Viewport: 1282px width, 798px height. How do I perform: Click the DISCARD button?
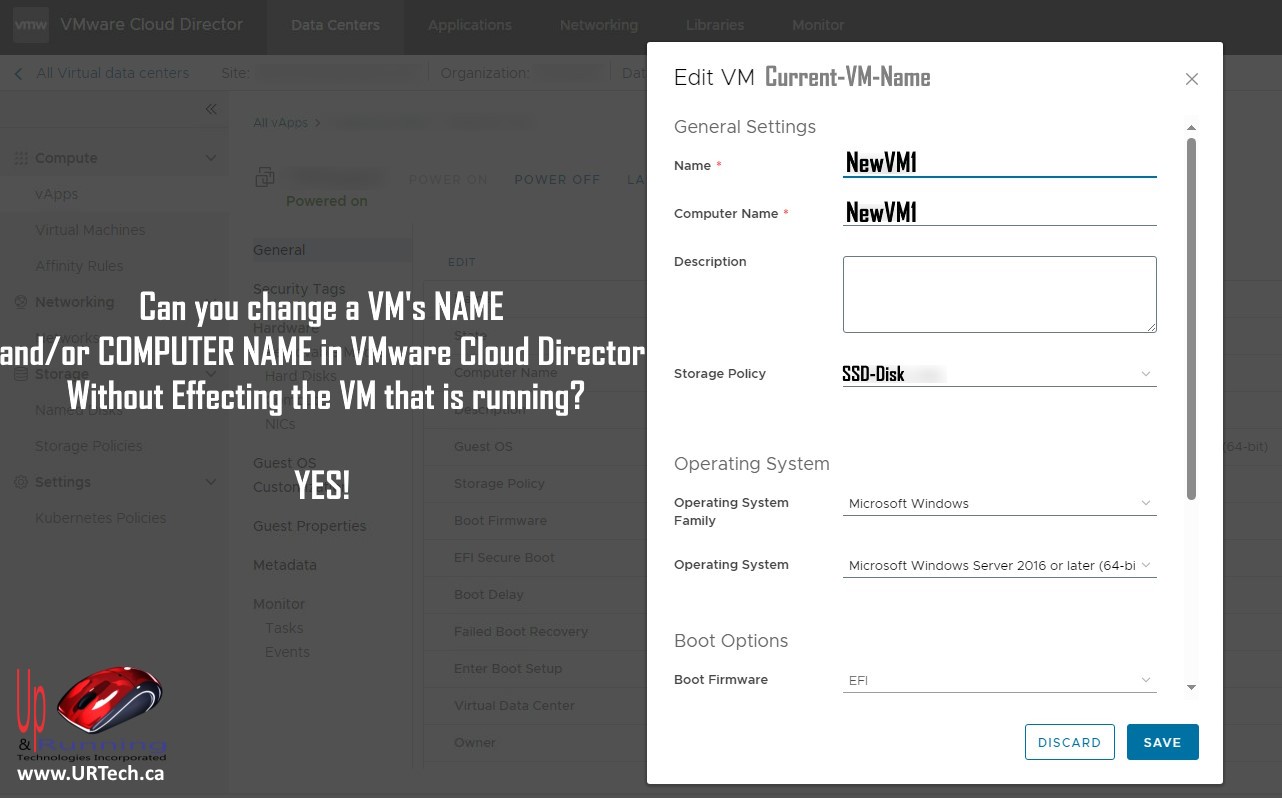point(1069,742)
